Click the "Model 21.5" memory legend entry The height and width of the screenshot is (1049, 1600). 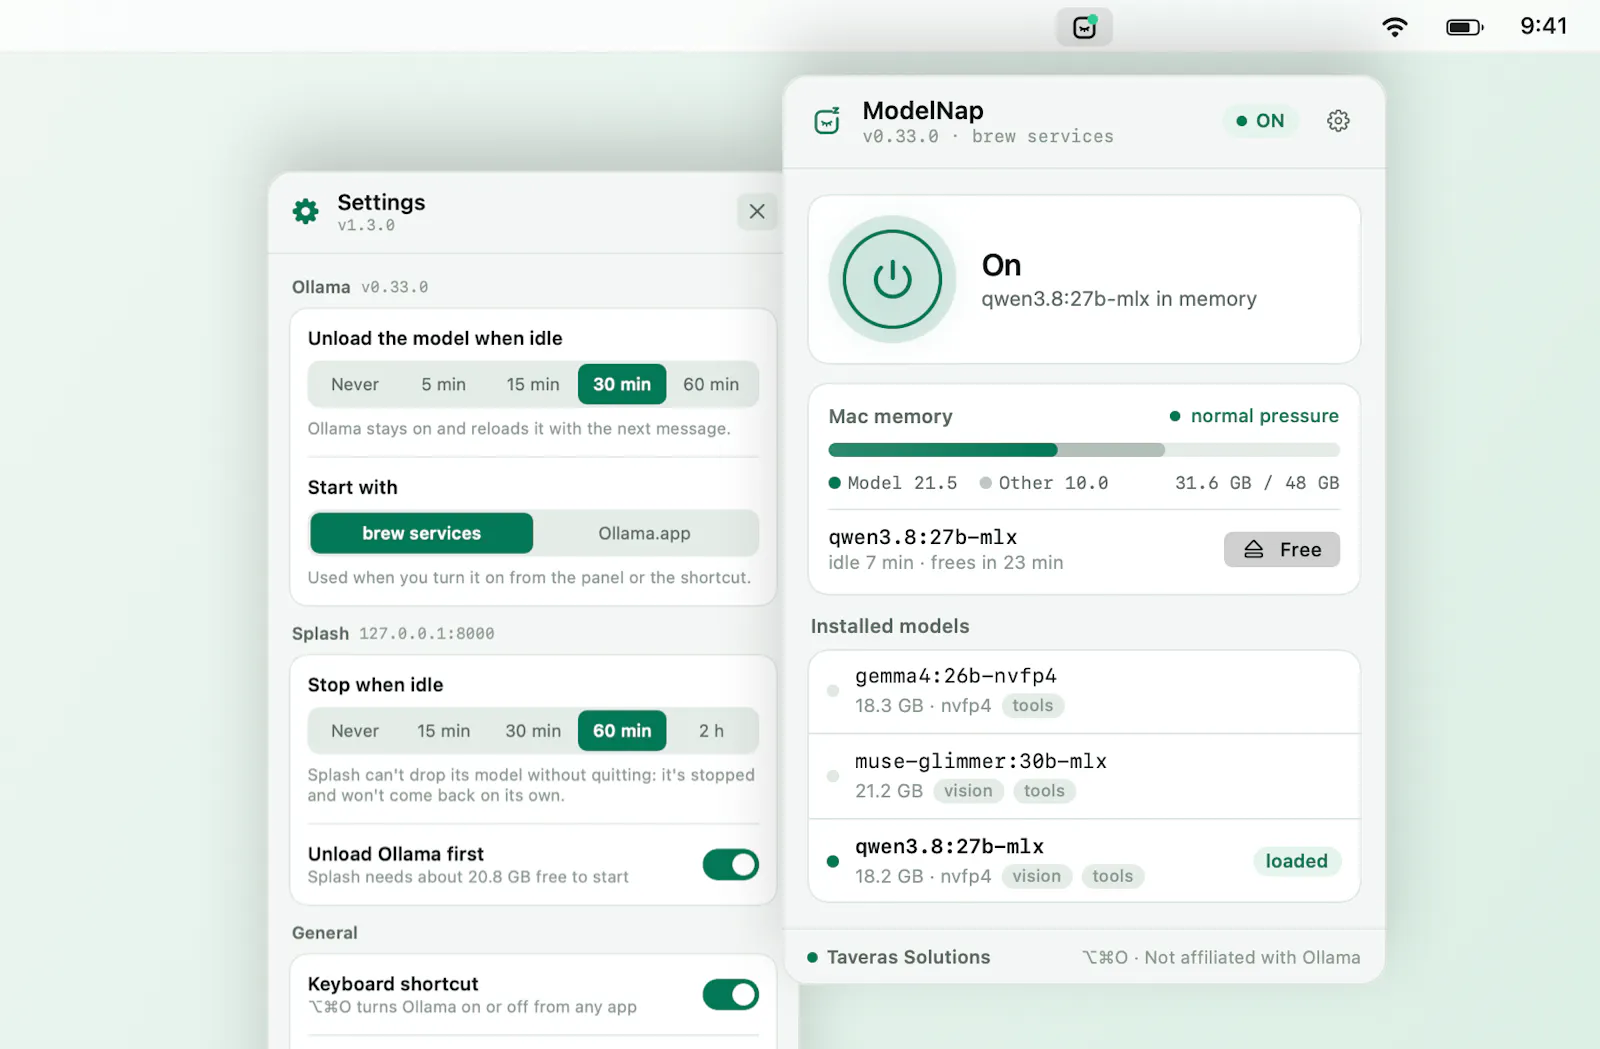(893, 483)
